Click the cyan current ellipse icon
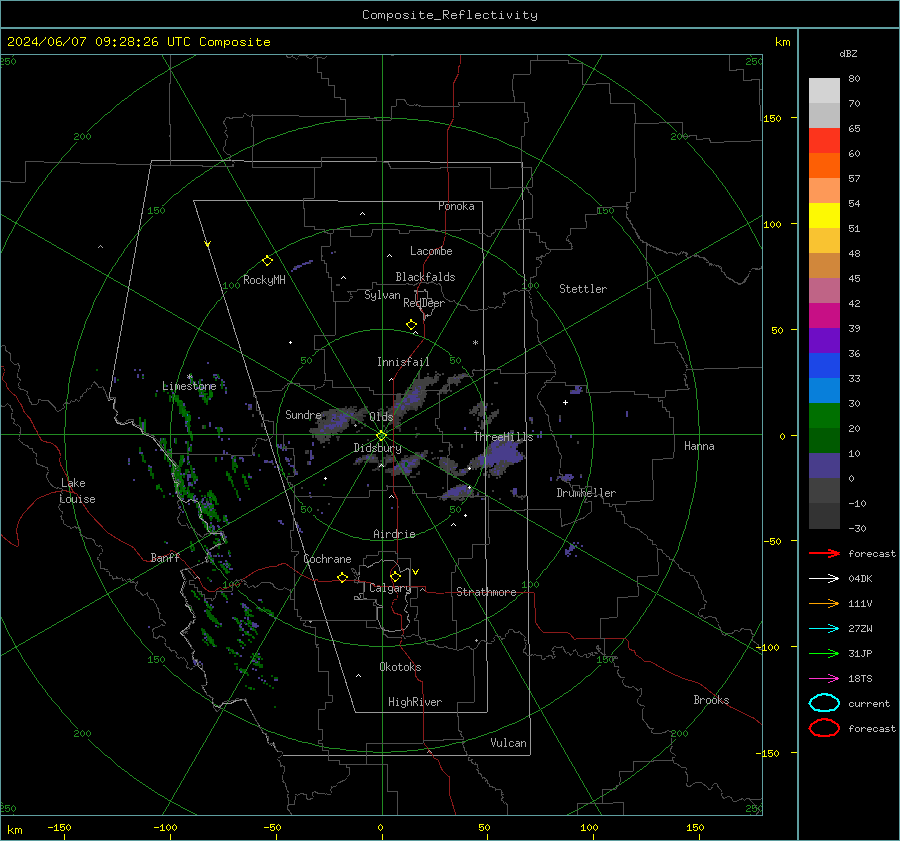Image resolution: width=900 pixels, height=841 pixels. pyautogui.click(x=824, y=703)
